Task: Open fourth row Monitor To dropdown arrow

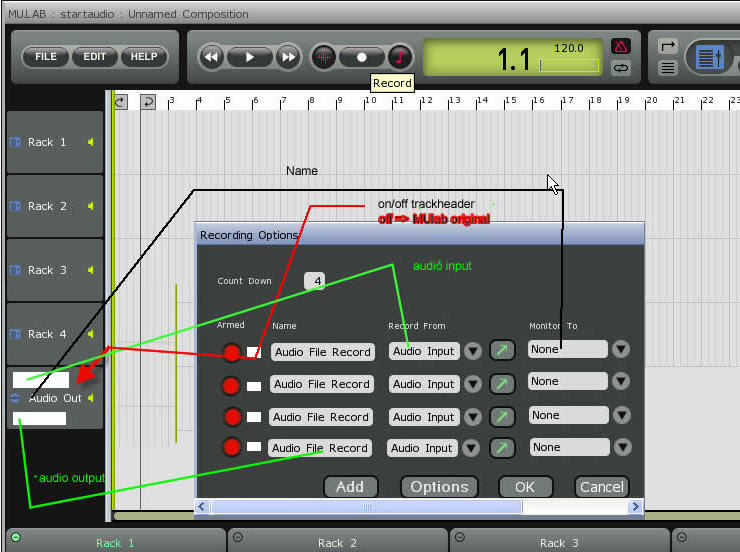Action: coord(623,447)
